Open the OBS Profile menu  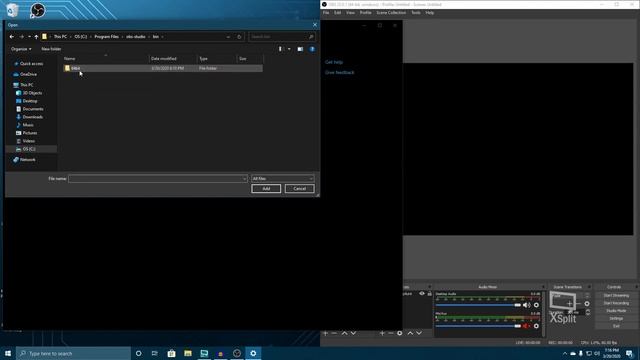tap(365, 13)
